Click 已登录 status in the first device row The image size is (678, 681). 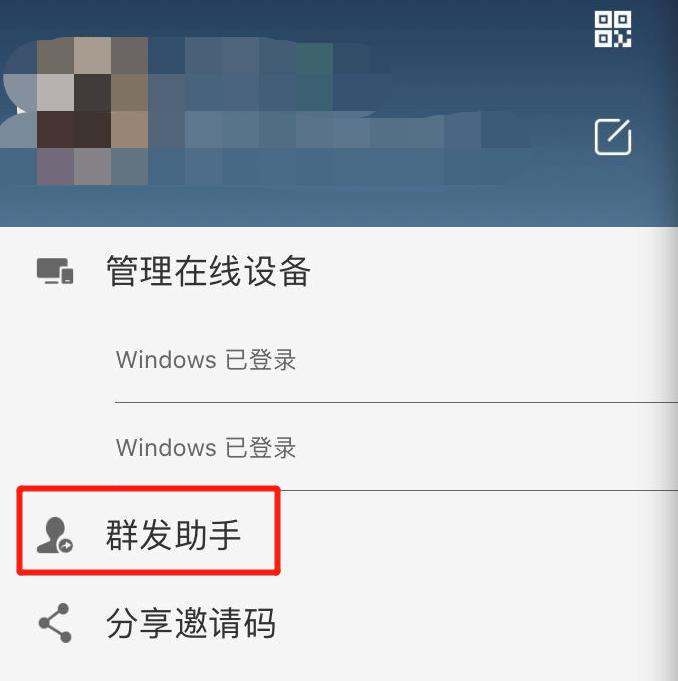click(x=261, y=360)
